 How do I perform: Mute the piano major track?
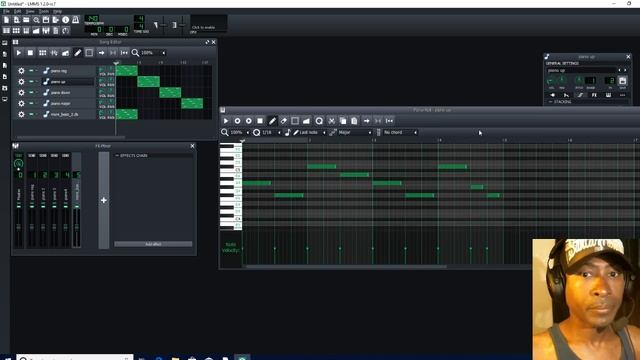click(x=31, y=104)
